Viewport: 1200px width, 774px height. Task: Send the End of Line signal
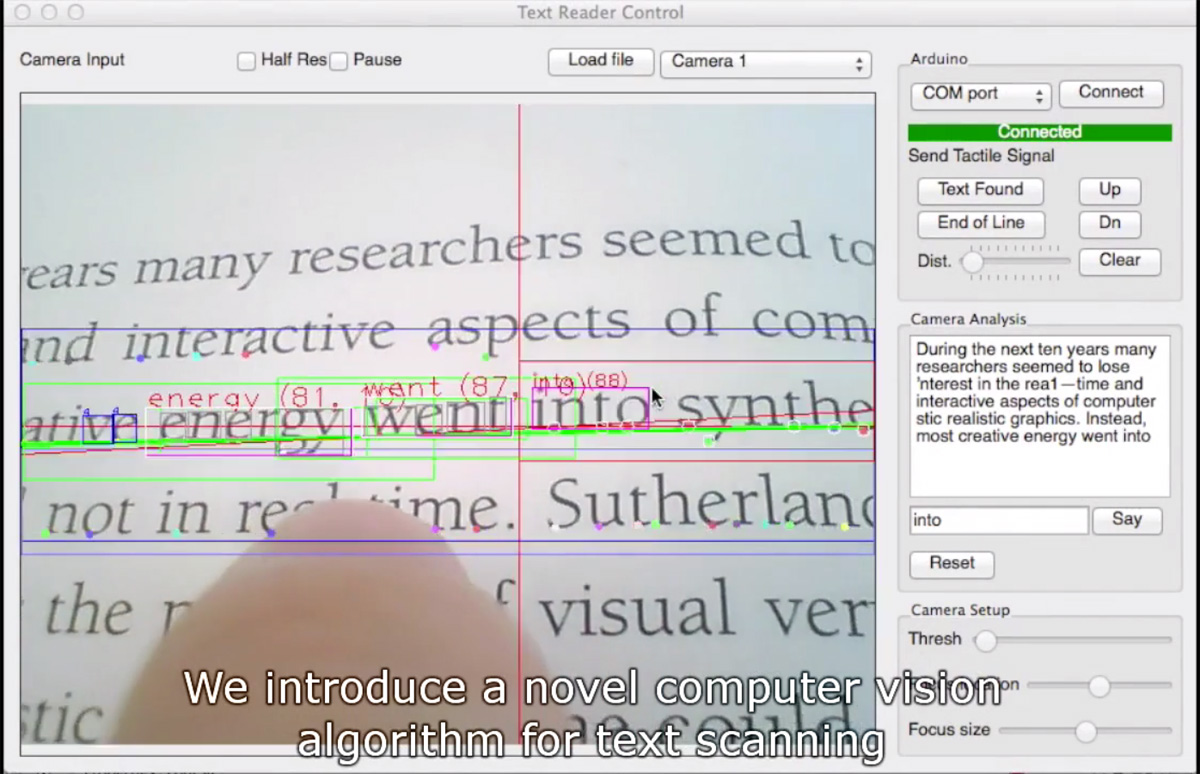point(980,223)
